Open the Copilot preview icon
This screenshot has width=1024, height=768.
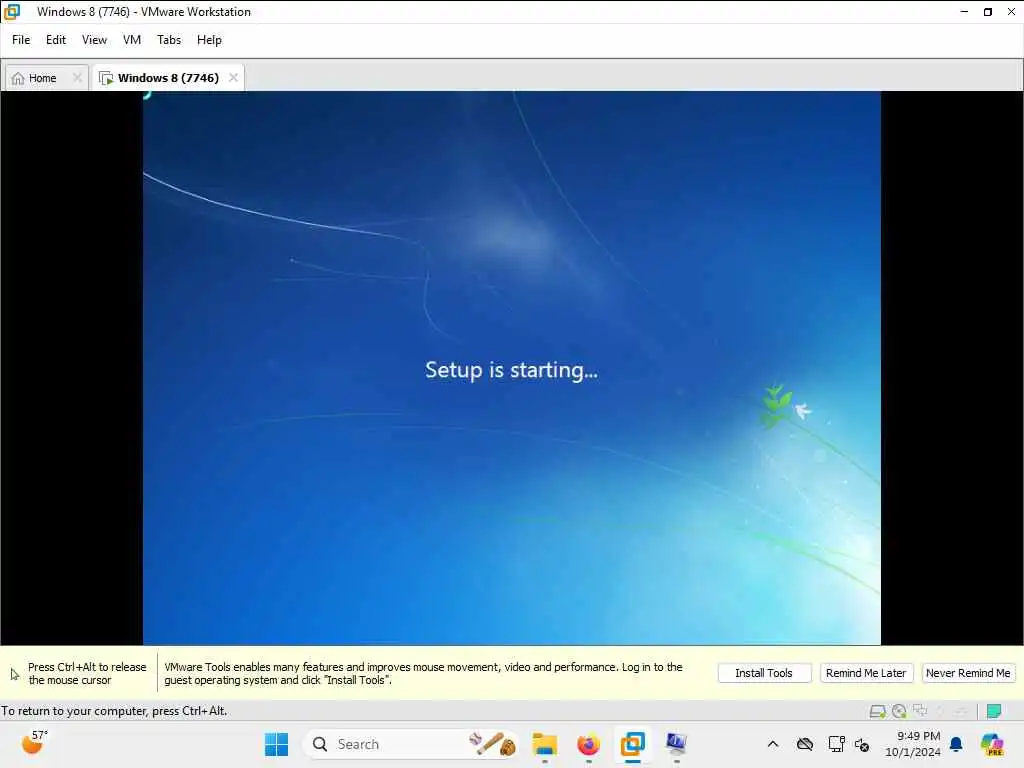[x=992, y=744]
